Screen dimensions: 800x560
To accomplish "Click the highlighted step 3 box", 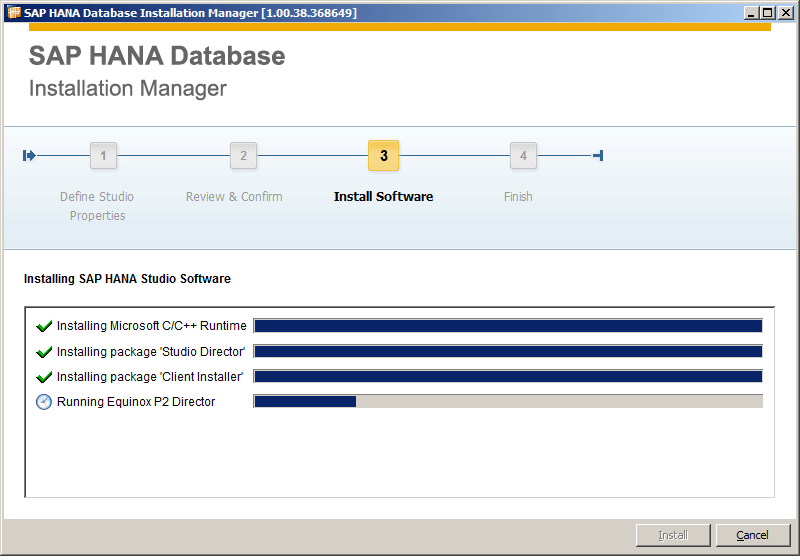I will click(x=383, y=156).
